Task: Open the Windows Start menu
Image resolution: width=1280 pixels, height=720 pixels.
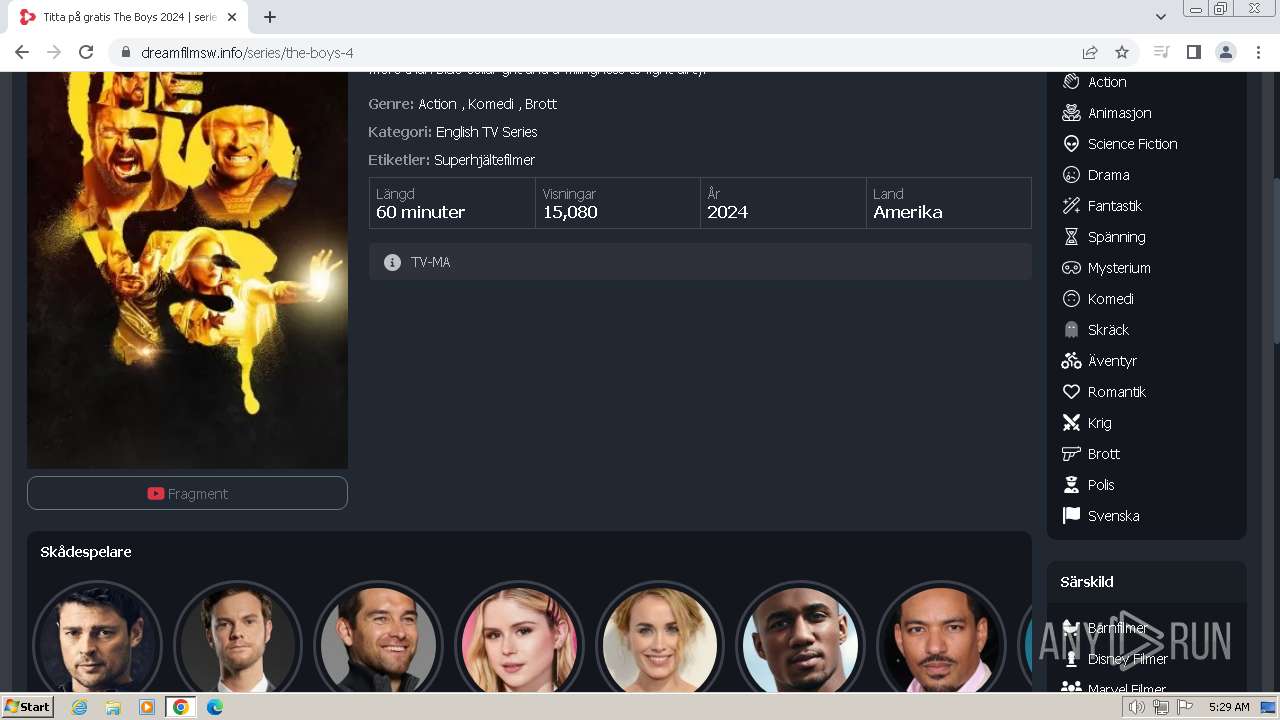Action: [x=27, y=707]
